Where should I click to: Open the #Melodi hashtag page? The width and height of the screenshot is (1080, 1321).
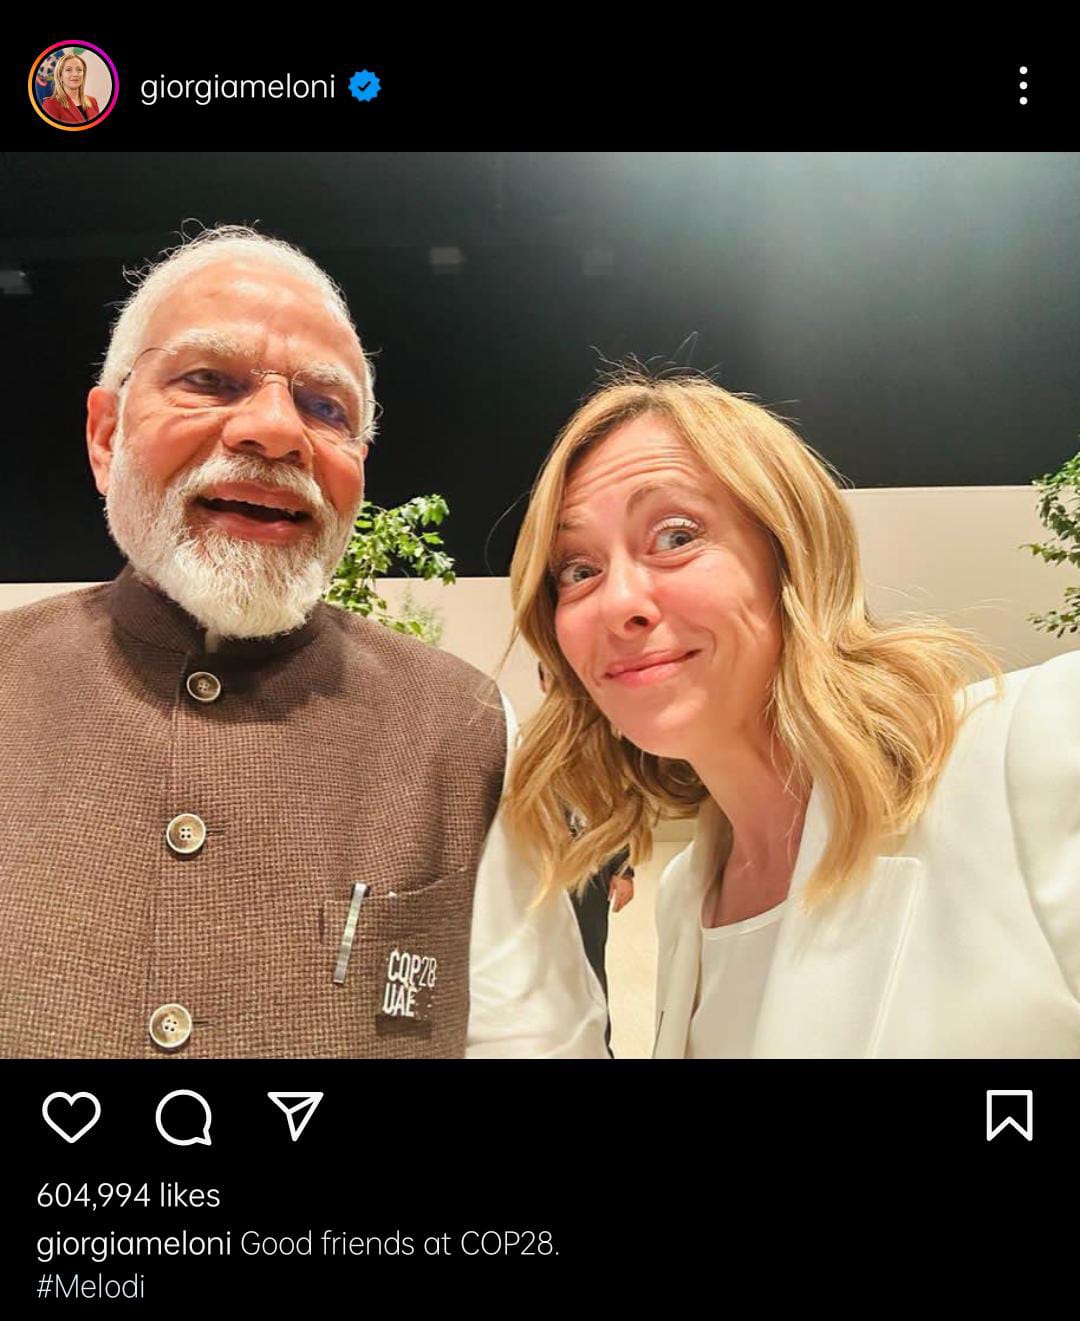[88, 1290]
